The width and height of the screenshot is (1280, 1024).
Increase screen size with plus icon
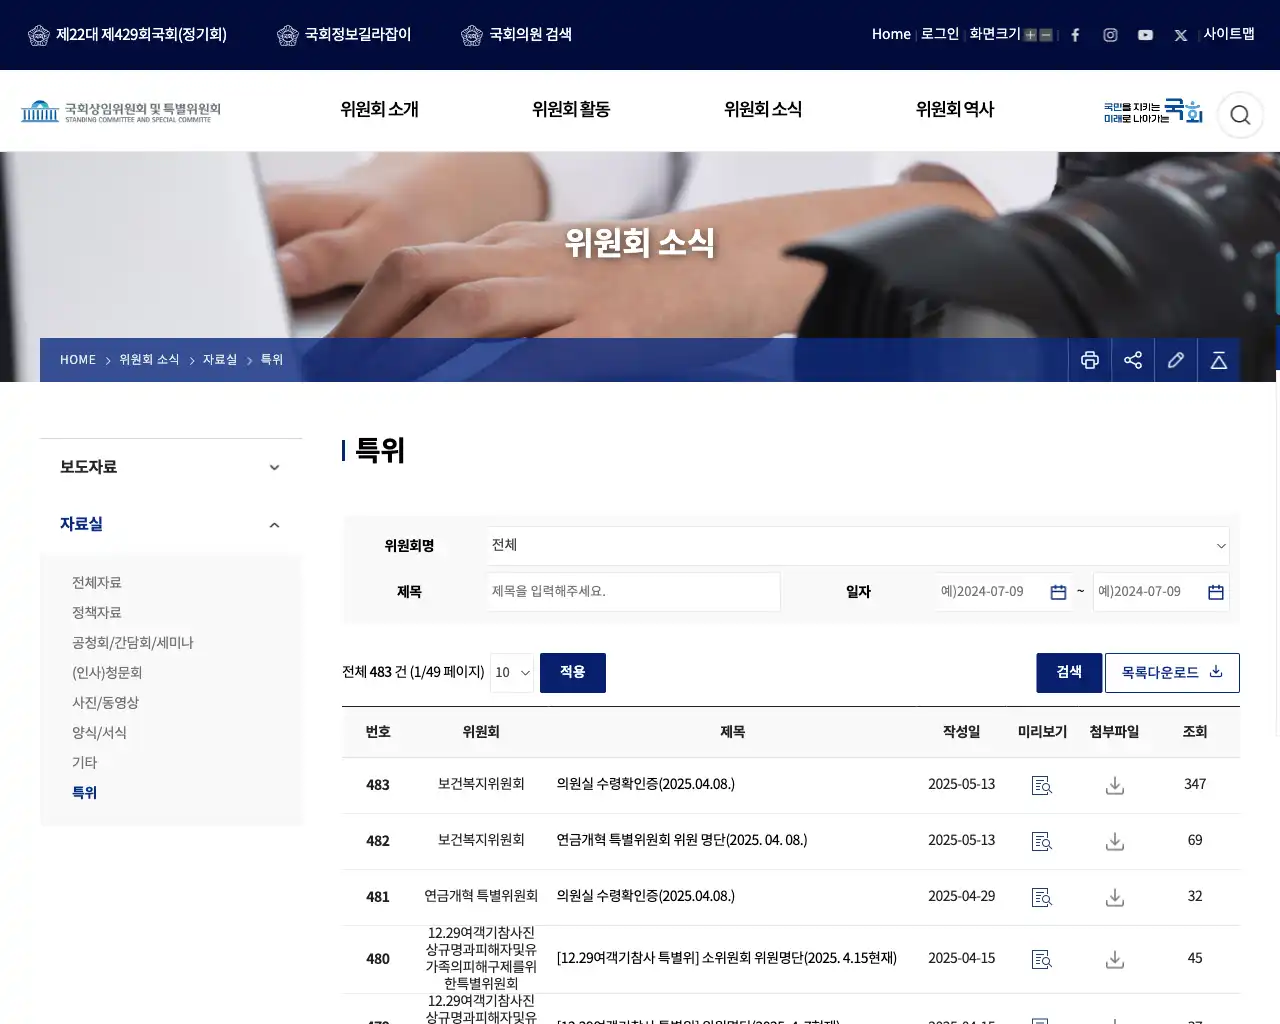(1030, 35)
